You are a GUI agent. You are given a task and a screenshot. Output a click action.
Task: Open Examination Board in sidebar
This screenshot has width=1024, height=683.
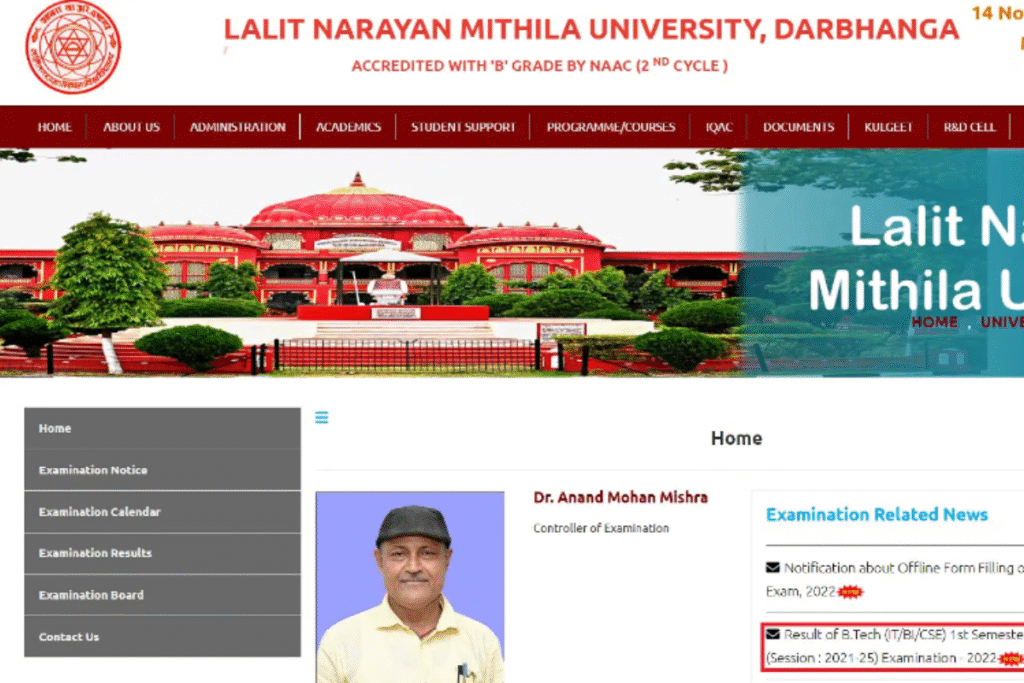coord(163,595)
